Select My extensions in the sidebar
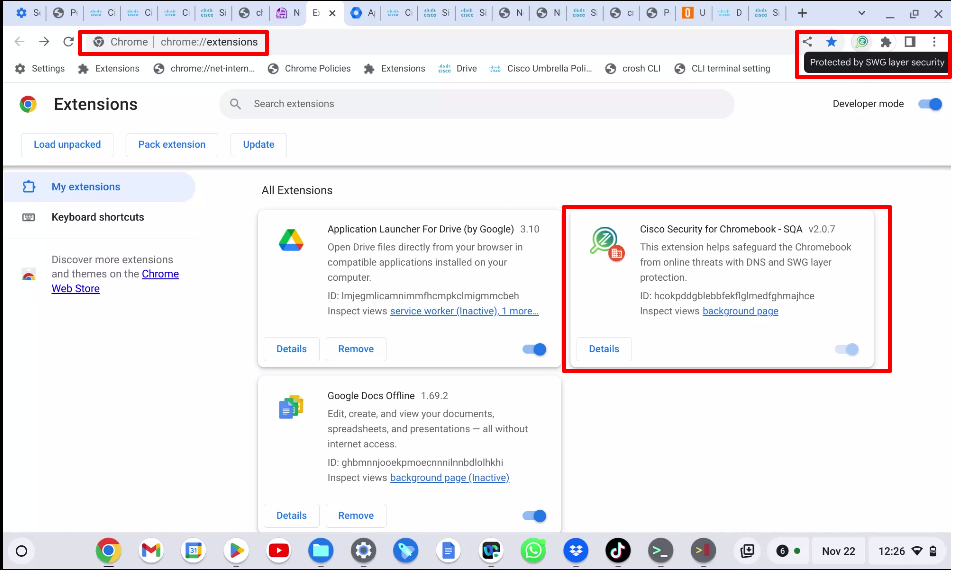The image size is (957, 570). pyautogui.click(x=99, y=187)
